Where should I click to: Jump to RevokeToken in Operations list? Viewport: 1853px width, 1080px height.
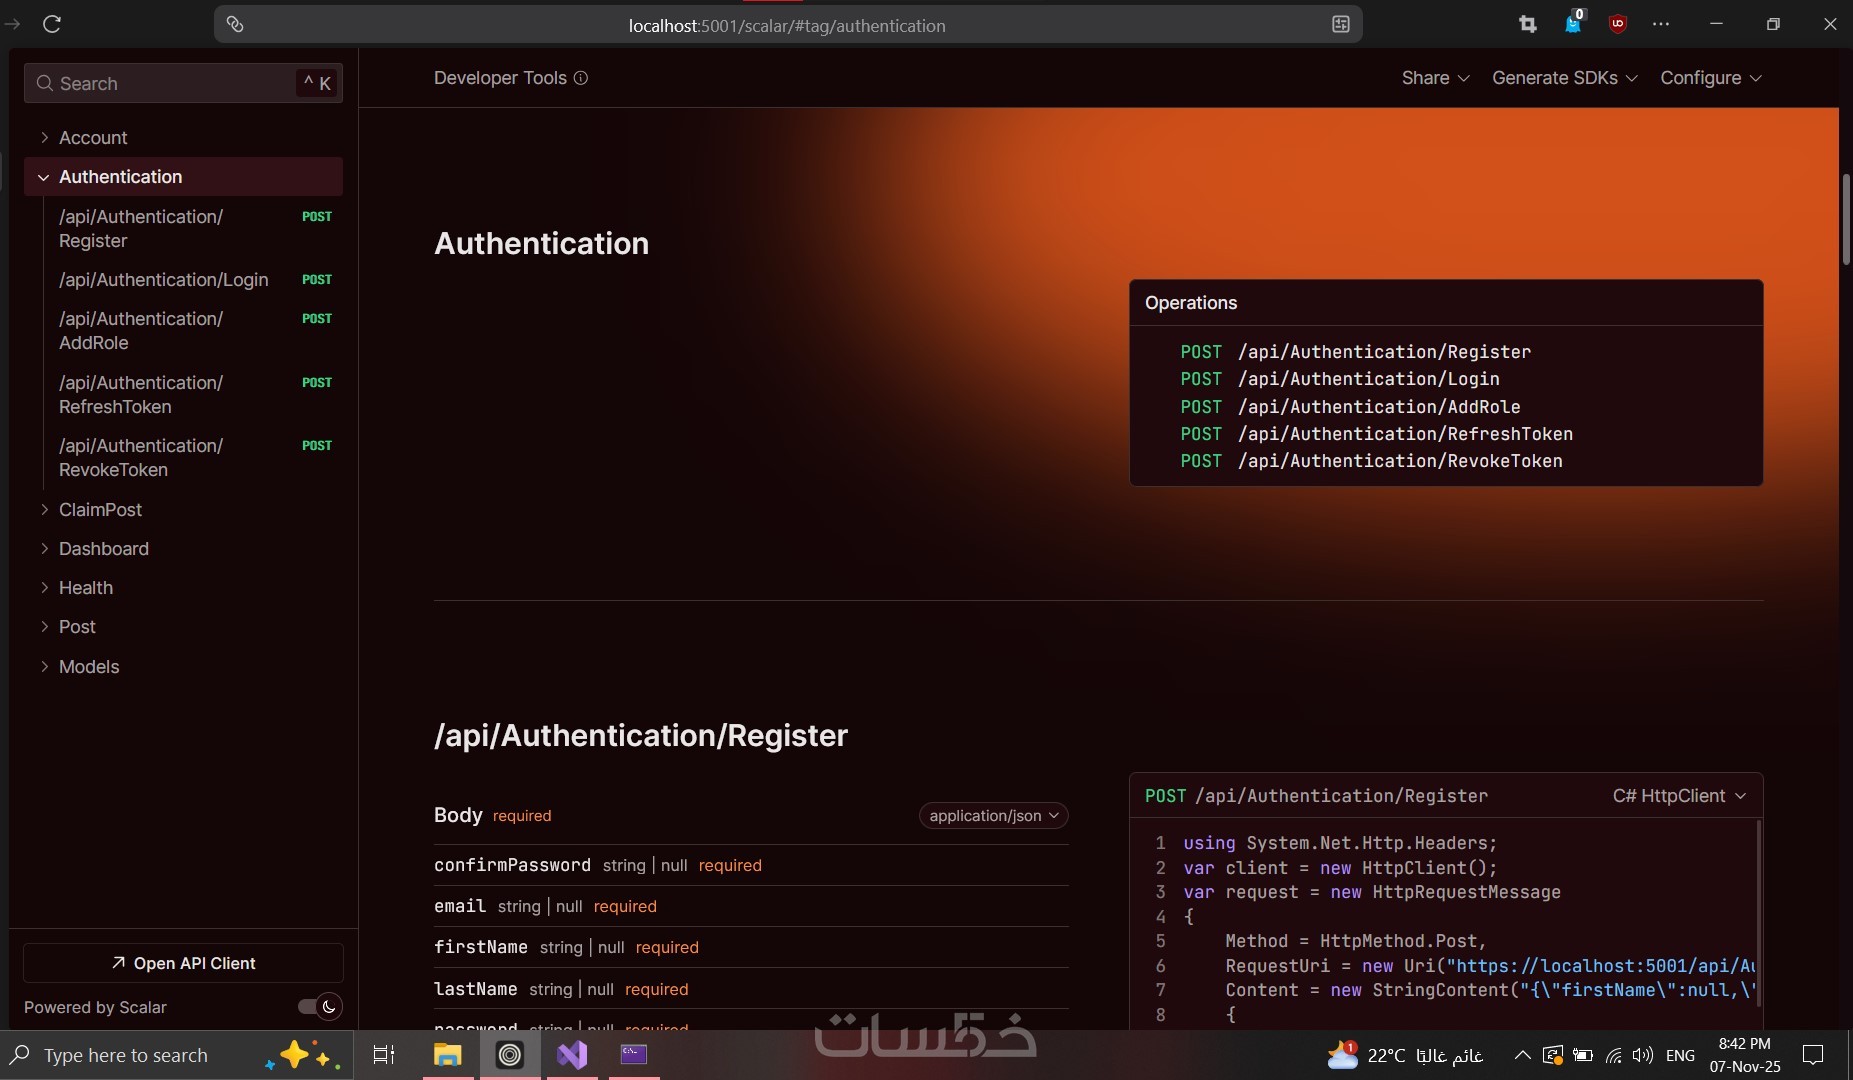[x=1371, y=461]
